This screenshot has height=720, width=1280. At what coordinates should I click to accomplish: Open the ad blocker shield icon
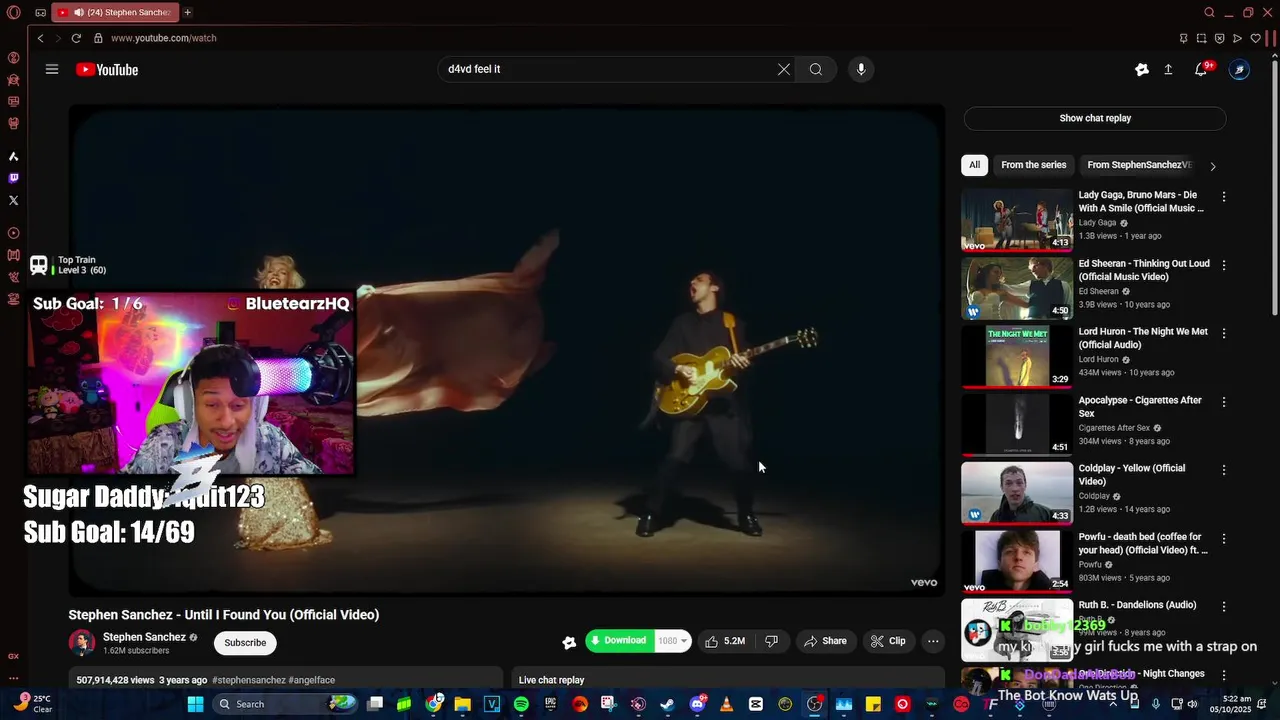[1219, 38]
